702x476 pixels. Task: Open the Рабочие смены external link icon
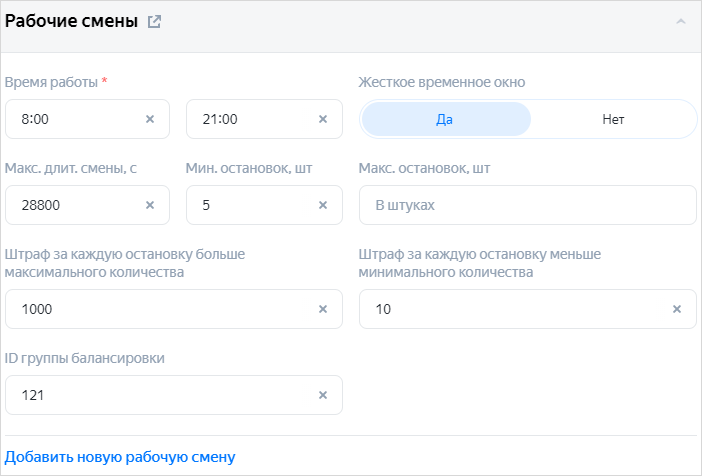coord(154,22)
